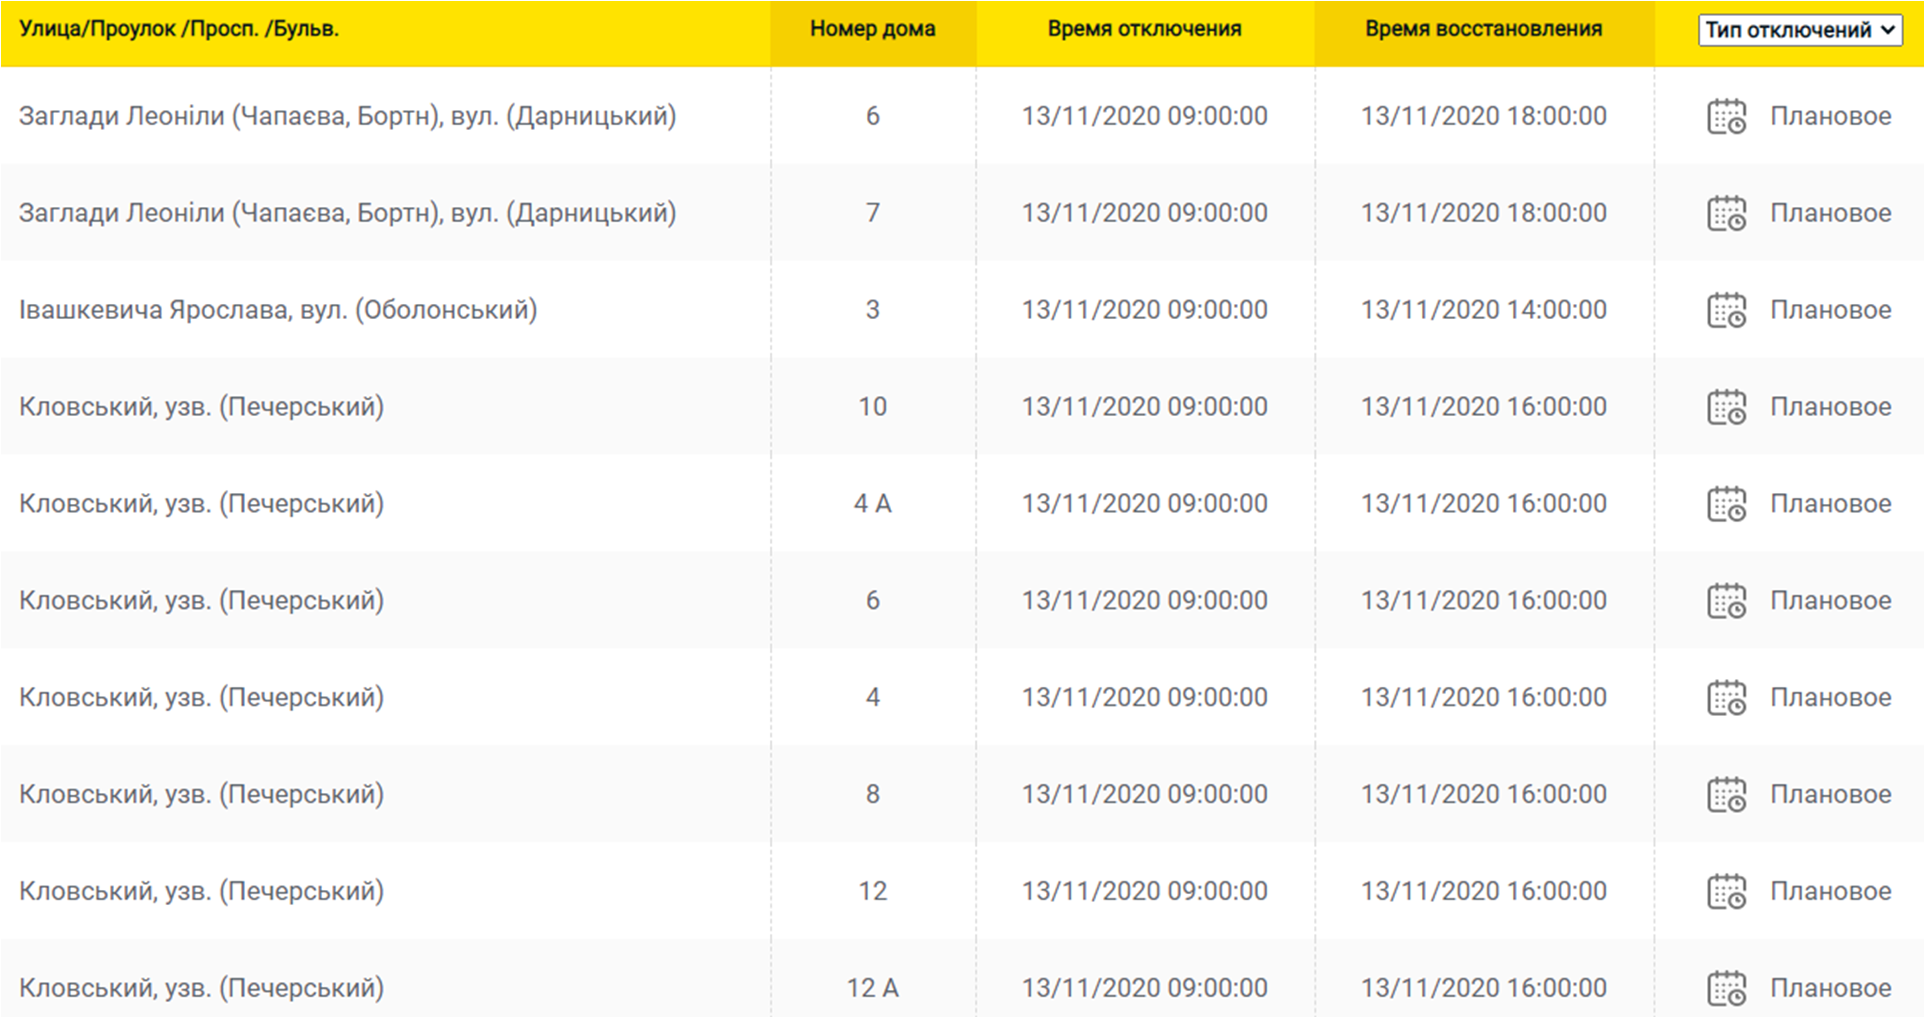Click 'Улица/Проулок /Просп. /Бульв.' header
The image size is (1925, 1018).
(x=179, y=29)
